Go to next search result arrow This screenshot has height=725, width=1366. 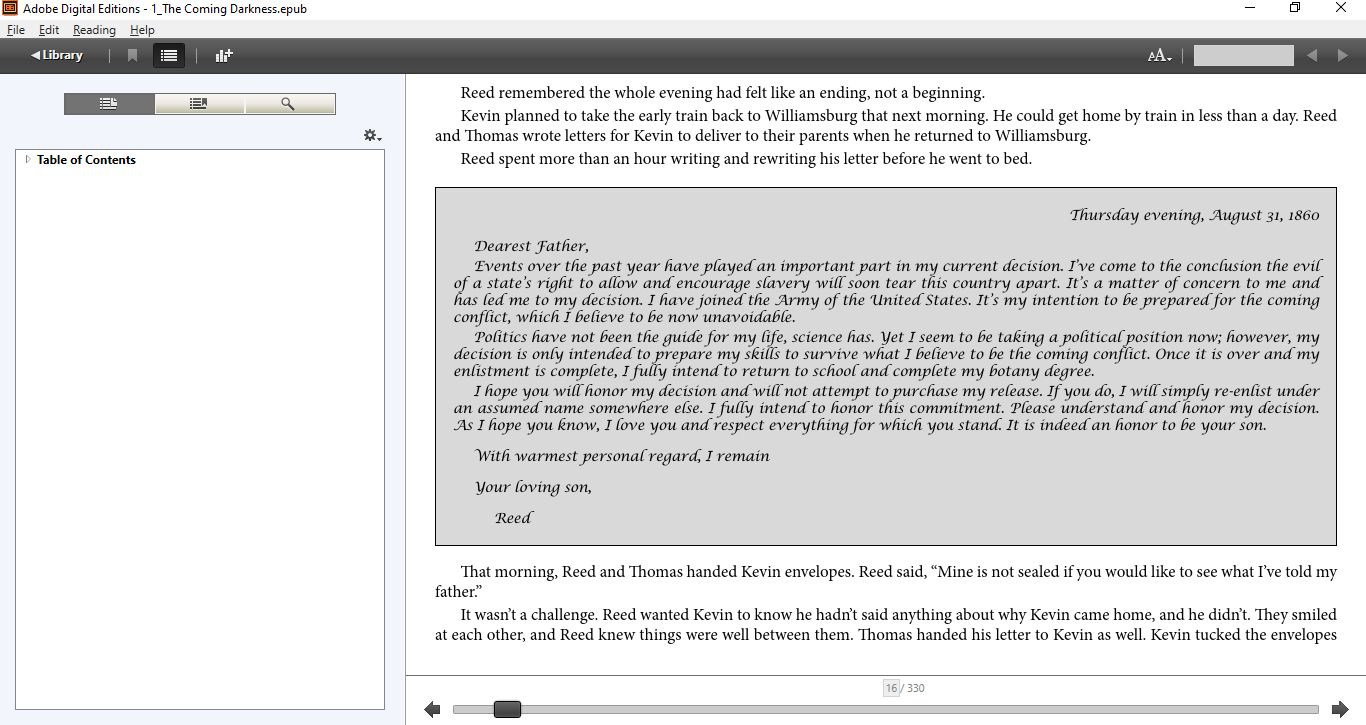pos(1342,56)
